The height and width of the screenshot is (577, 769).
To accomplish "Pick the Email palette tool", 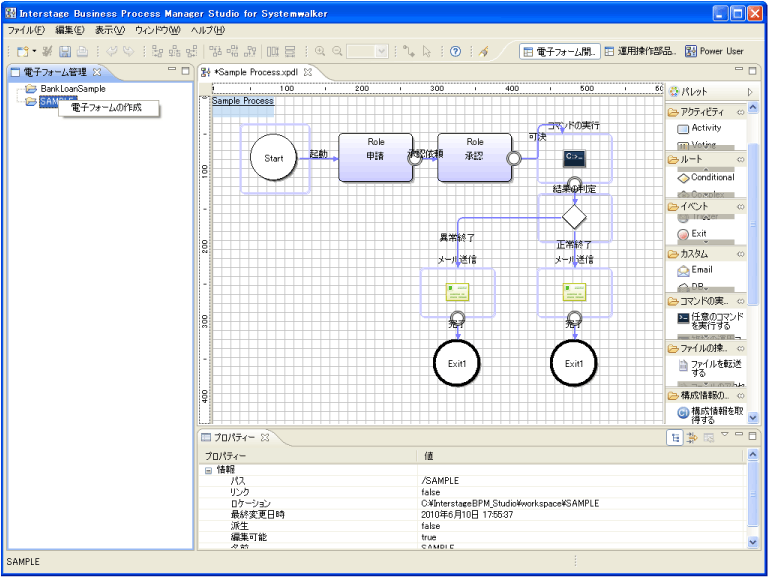I will tap(695, 270).
